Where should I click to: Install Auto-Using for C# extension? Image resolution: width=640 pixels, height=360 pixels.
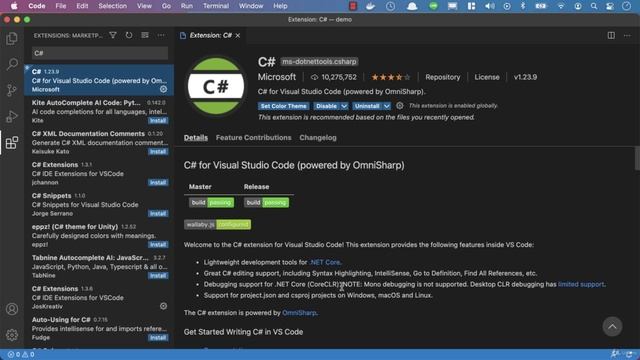coord(158,338)
